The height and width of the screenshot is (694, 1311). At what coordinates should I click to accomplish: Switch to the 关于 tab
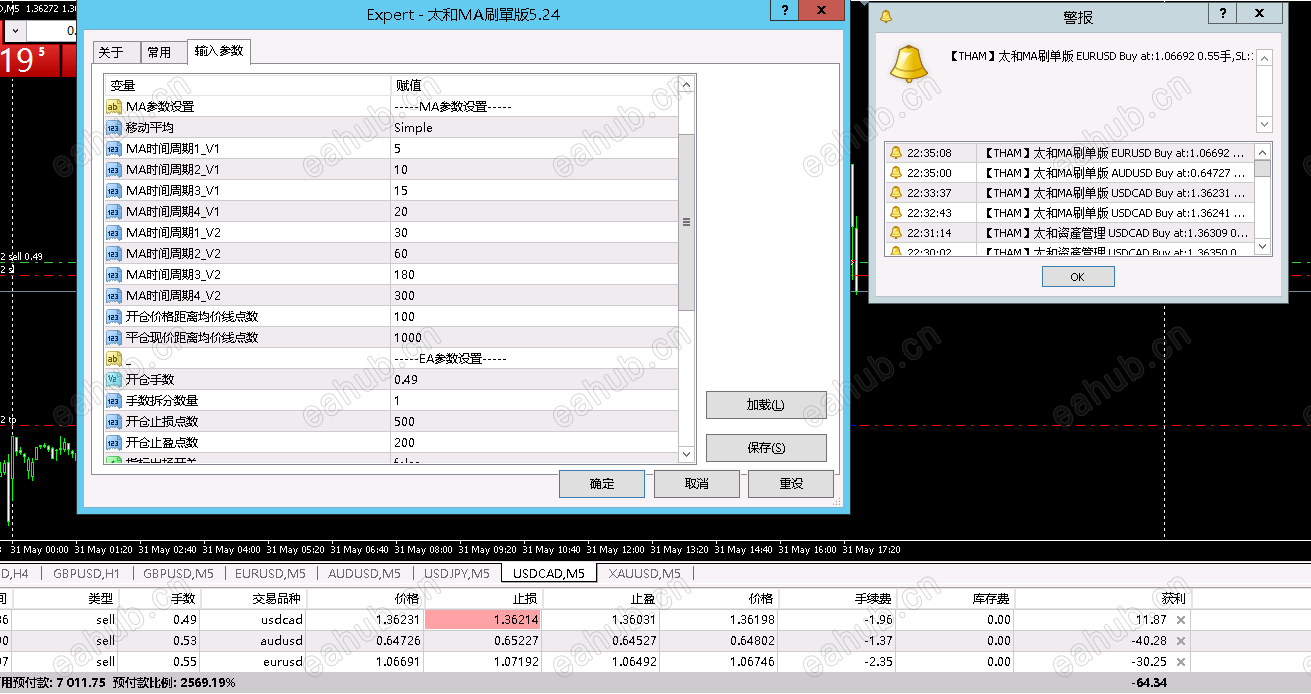(111, 53)
